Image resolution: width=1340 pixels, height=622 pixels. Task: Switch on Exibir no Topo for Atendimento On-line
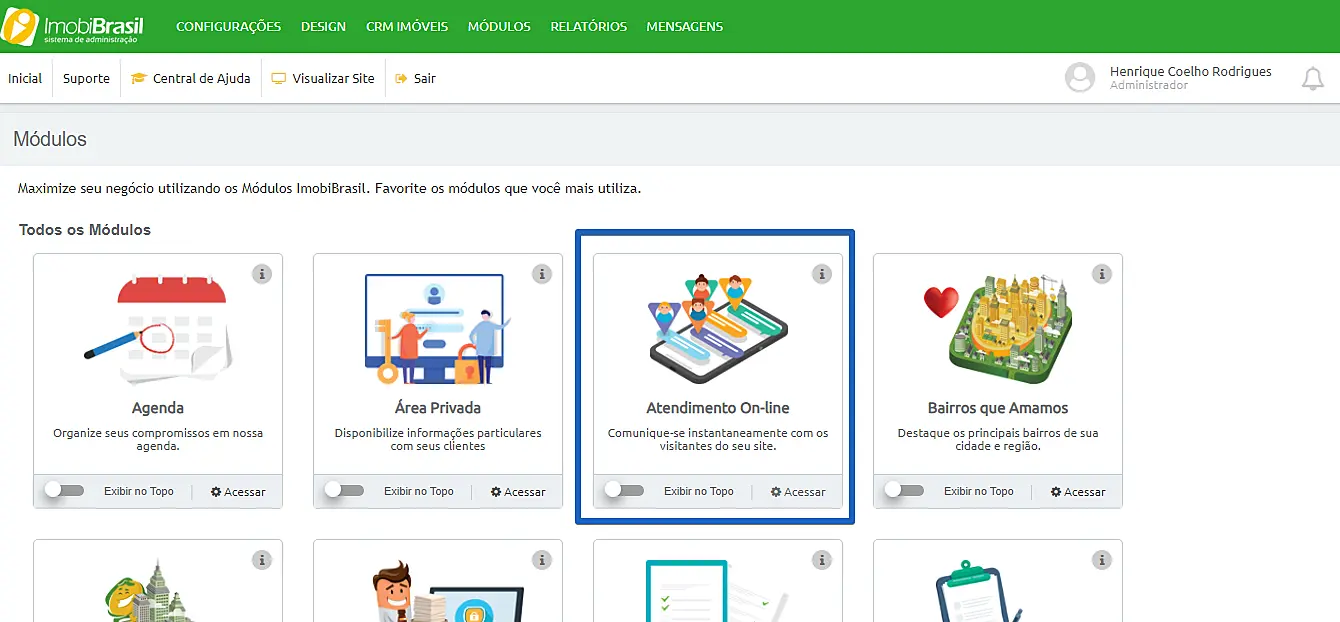click(625, 491)
